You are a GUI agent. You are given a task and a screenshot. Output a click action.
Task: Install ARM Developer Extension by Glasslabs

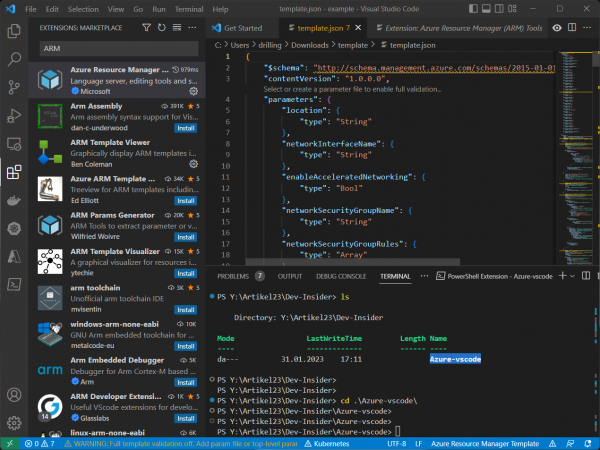[x=186, y=419]
